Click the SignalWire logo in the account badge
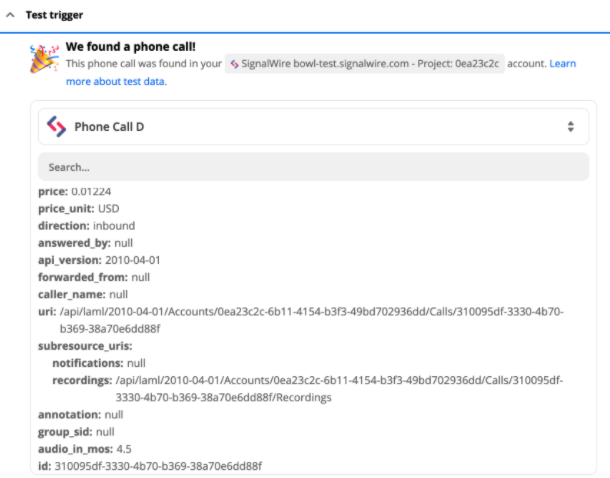Viewport: 610px width, 478px height. coord(235,64)
